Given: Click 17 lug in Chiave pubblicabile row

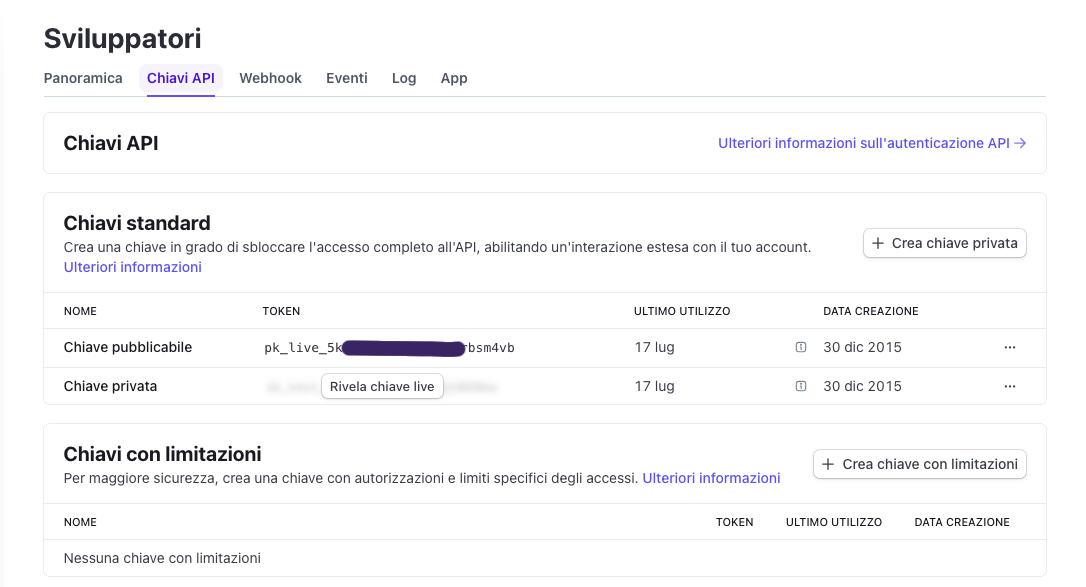Looking at the screenshot, I should pyautogui.click(x=655, y=347).
